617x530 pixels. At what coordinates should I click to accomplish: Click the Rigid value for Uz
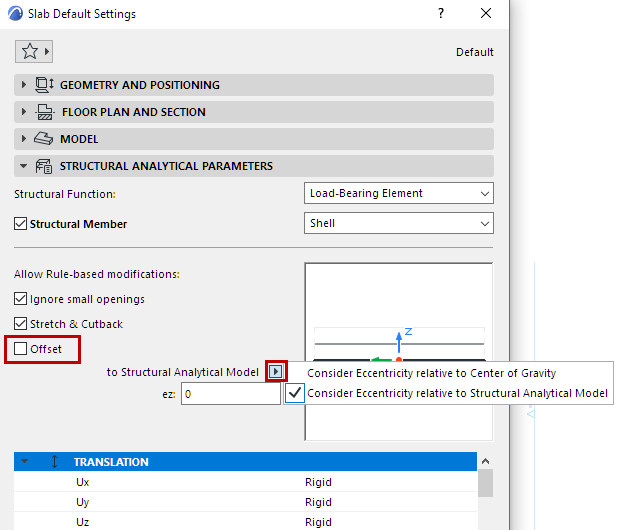(318, 522)
